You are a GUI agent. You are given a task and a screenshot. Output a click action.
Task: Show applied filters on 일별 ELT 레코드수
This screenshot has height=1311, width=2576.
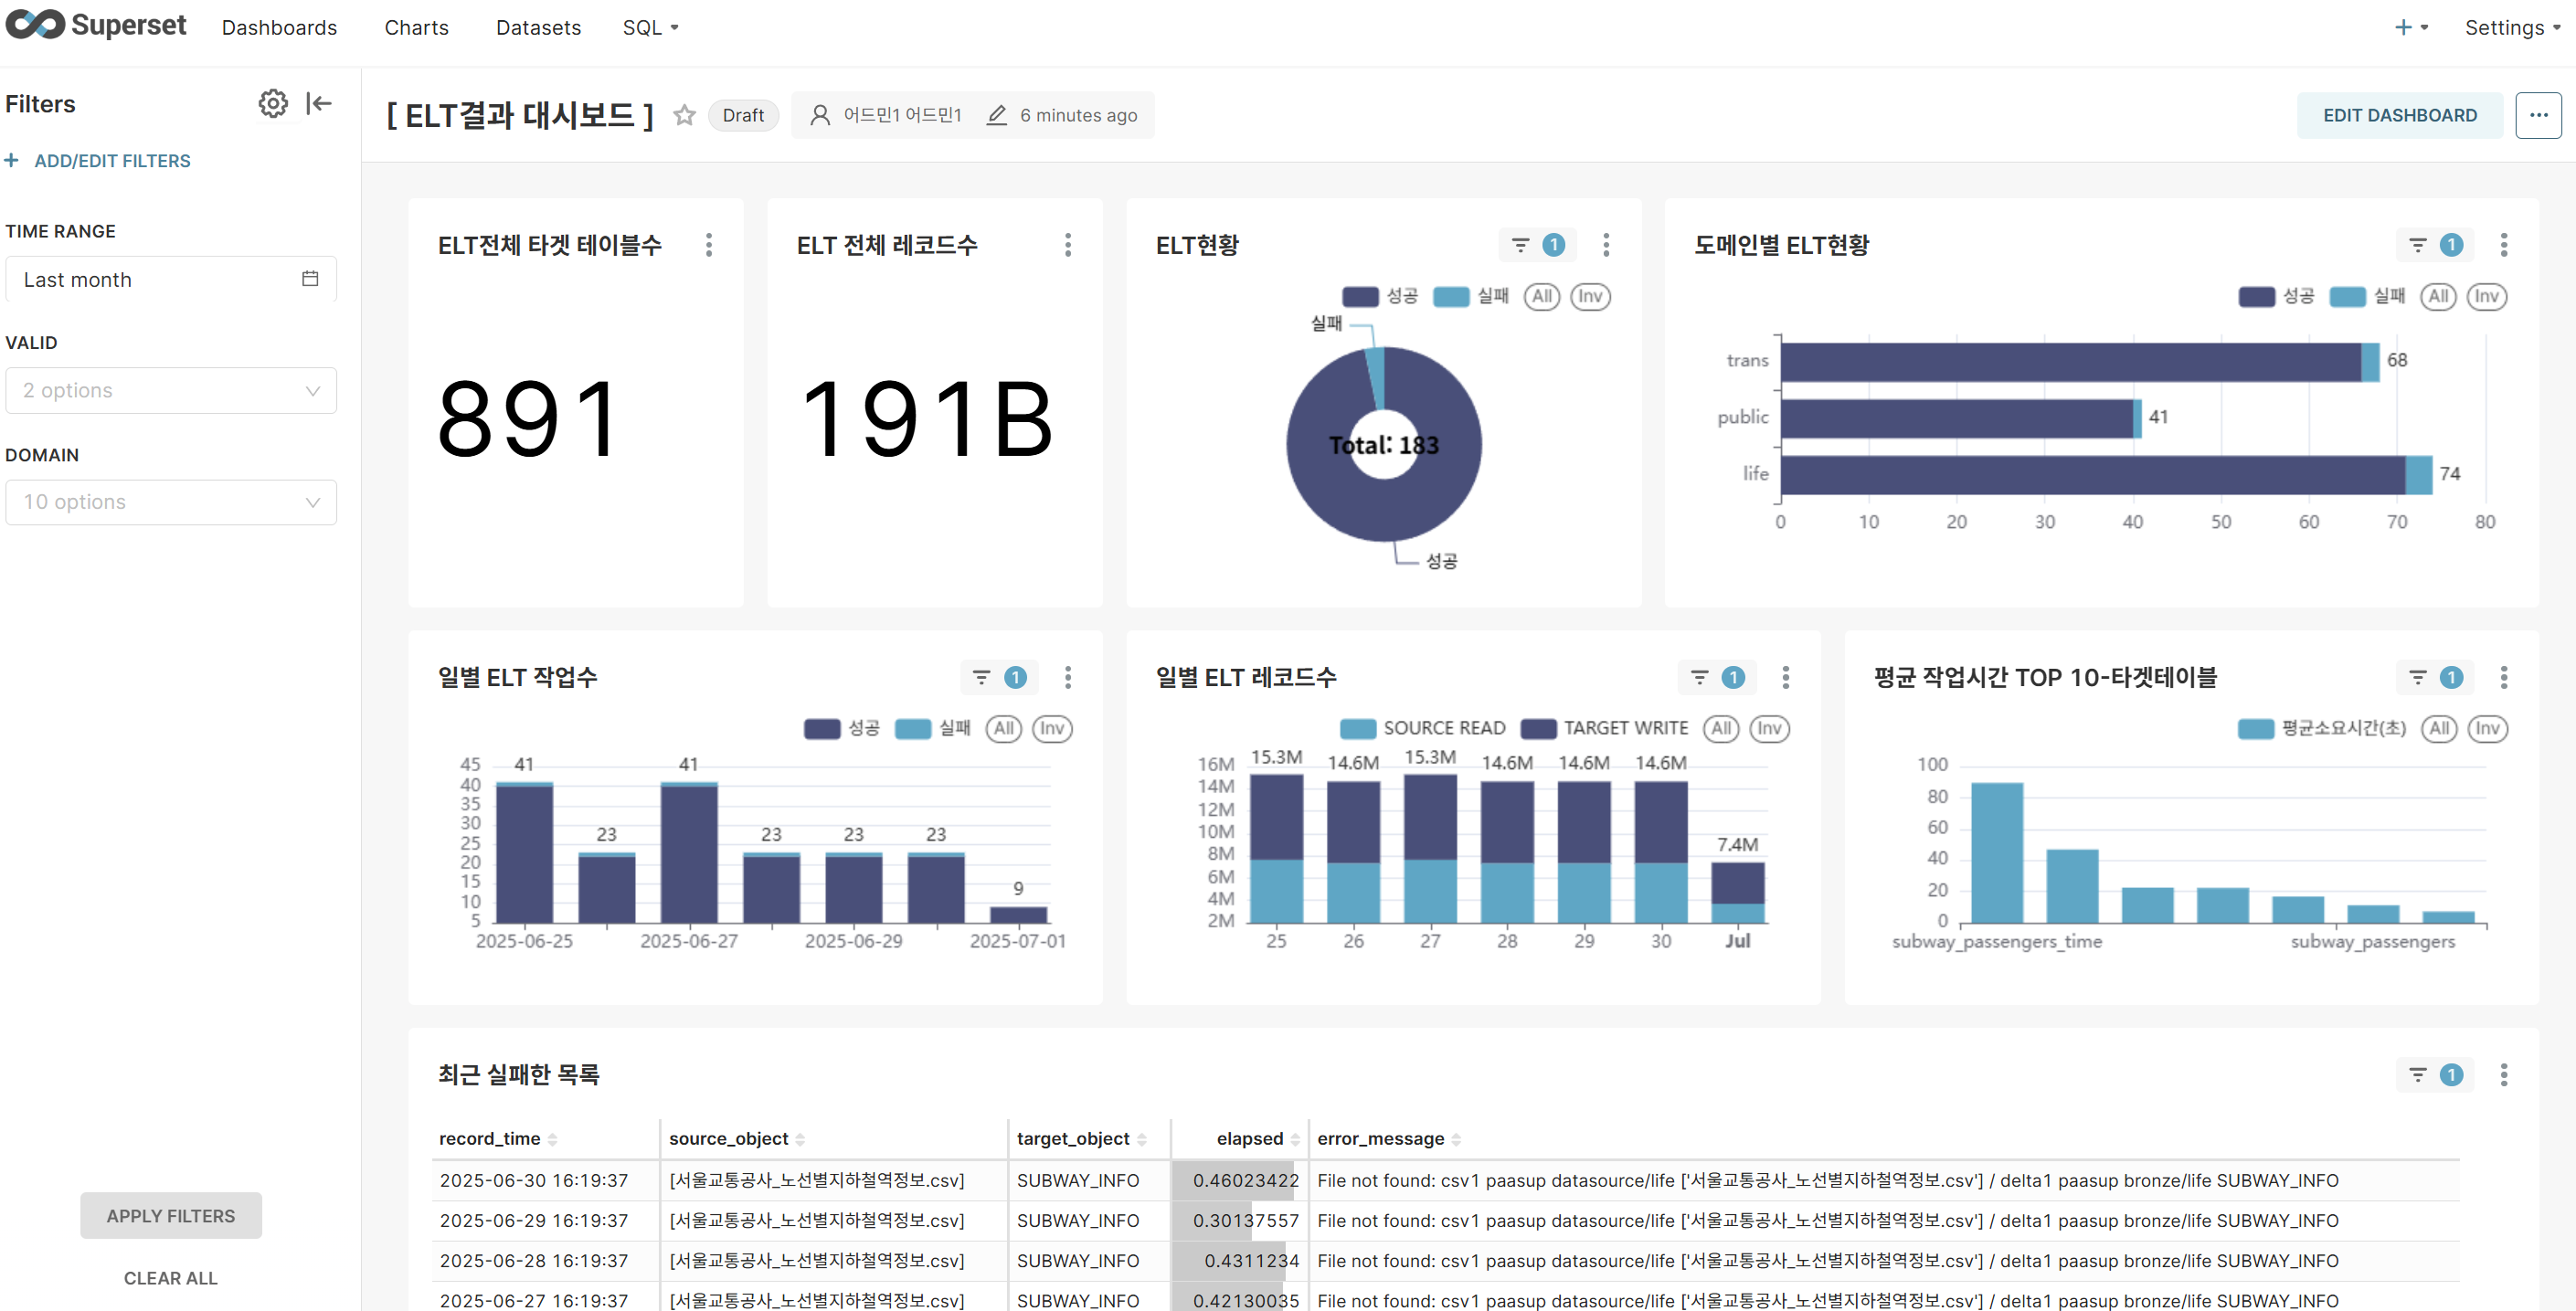point(1717,677)
